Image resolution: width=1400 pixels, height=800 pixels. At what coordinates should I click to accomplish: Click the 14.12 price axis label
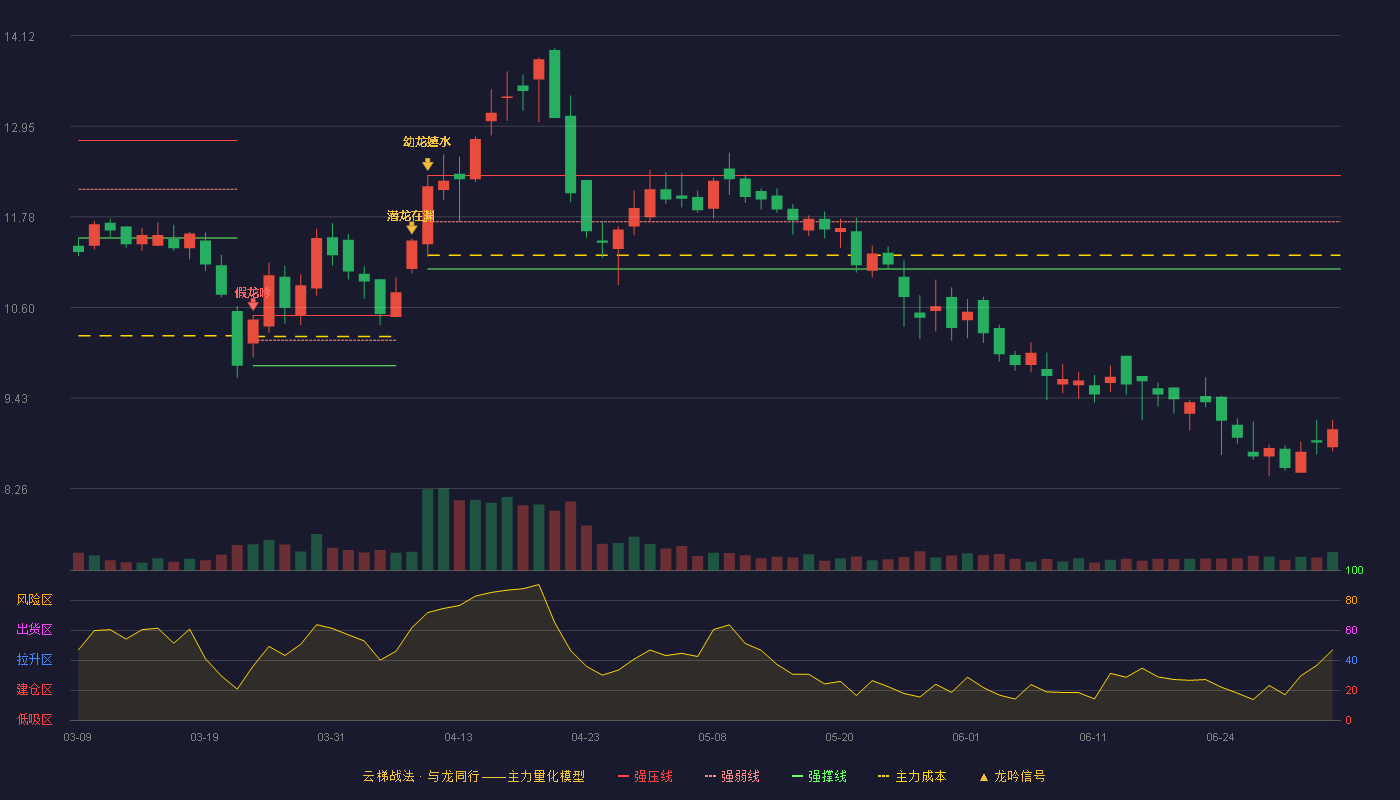(x=19, y=37)
